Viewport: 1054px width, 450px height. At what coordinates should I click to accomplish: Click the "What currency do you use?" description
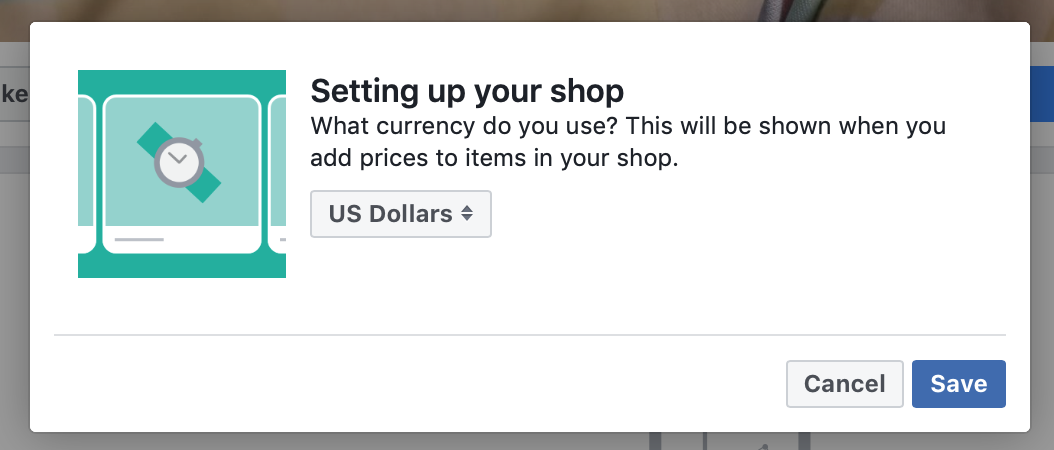pos(628,141)
